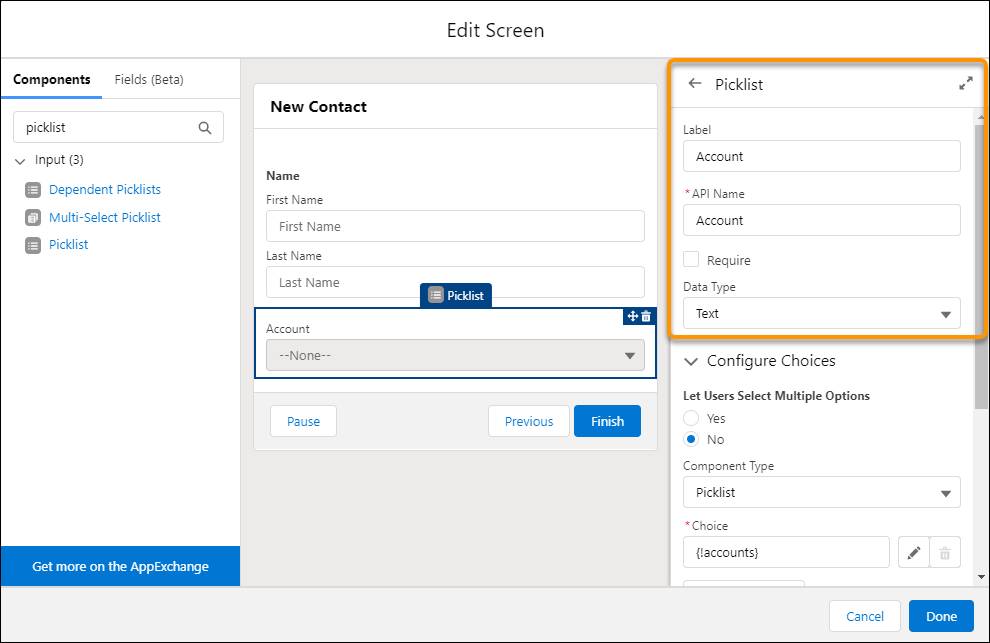
Task: Expand the Picklist panel with the diagonal arrows icon
Action: (965, 84)
